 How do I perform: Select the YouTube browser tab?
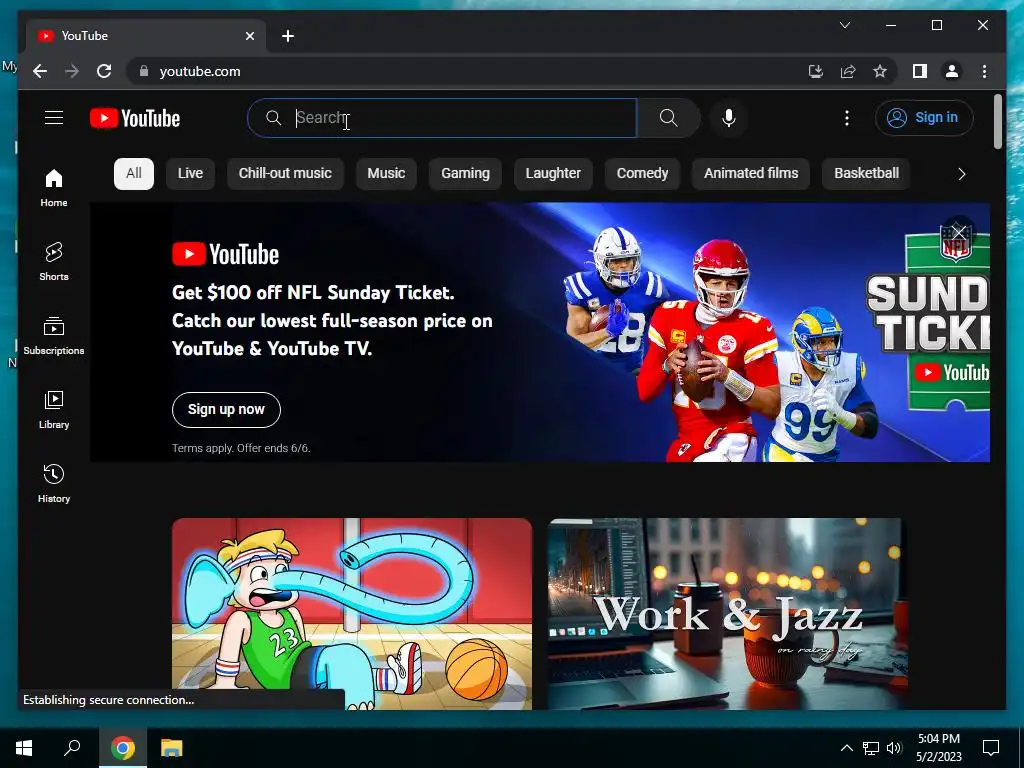145,36
